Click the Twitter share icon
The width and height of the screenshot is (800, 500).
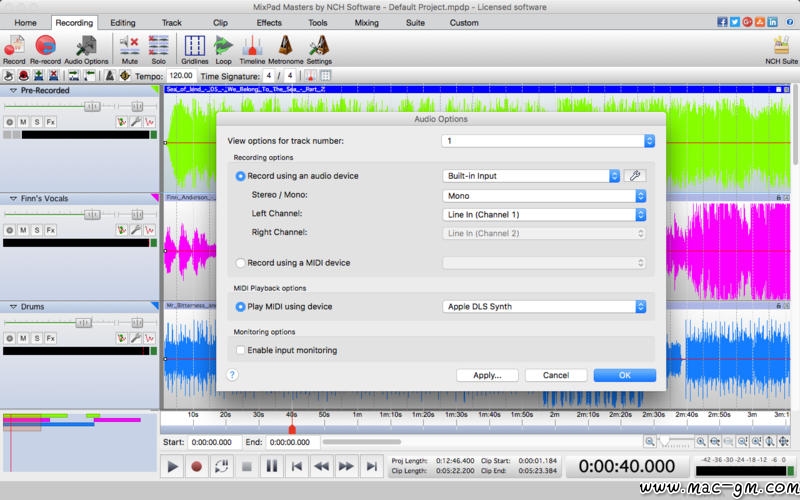coord(735,22)
